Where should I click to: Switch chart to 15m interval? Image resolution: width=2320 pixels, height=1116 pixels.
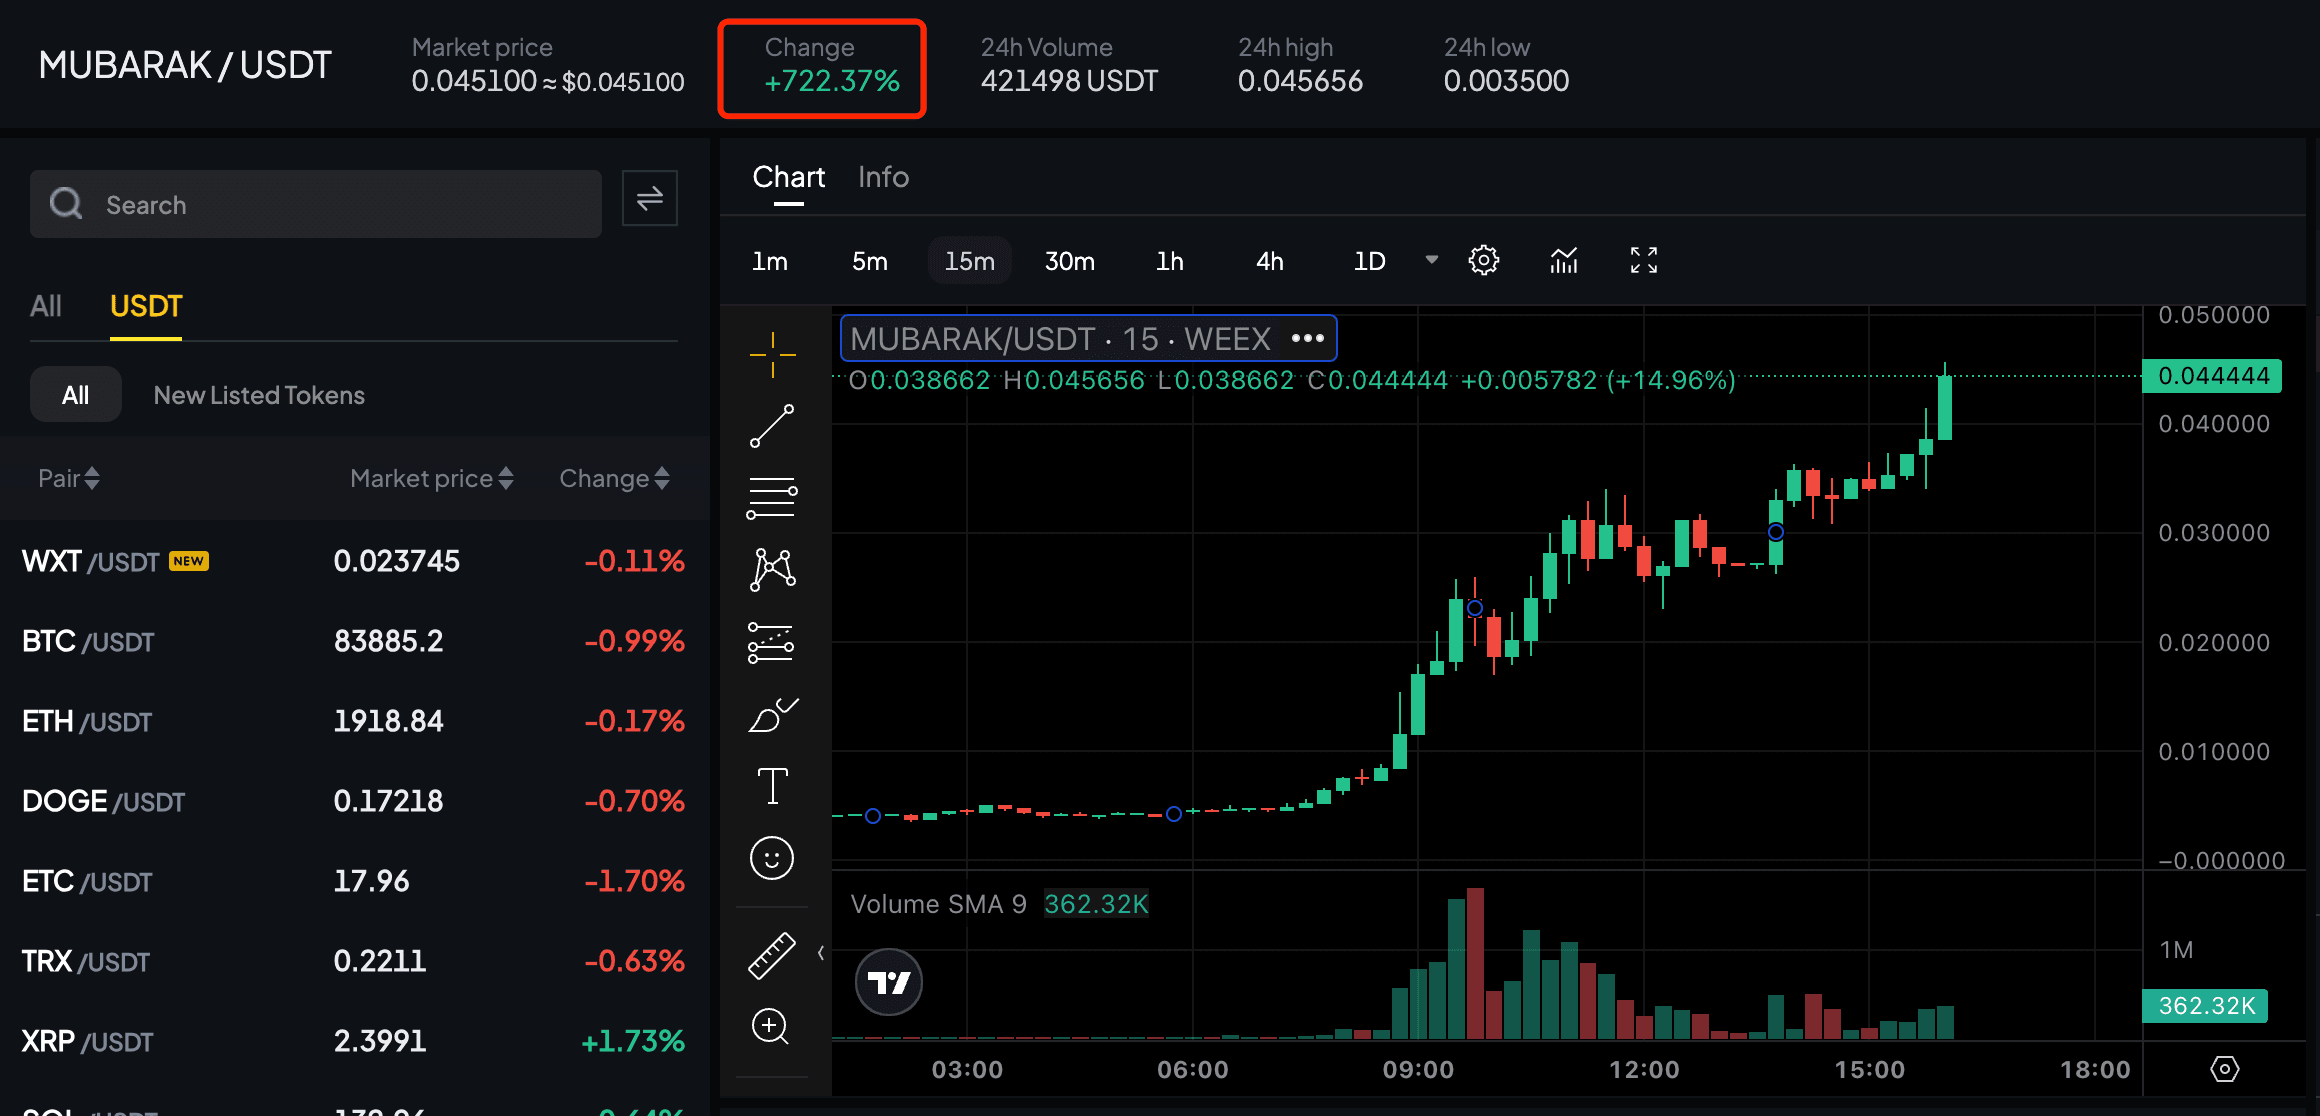tap(968, 260)
